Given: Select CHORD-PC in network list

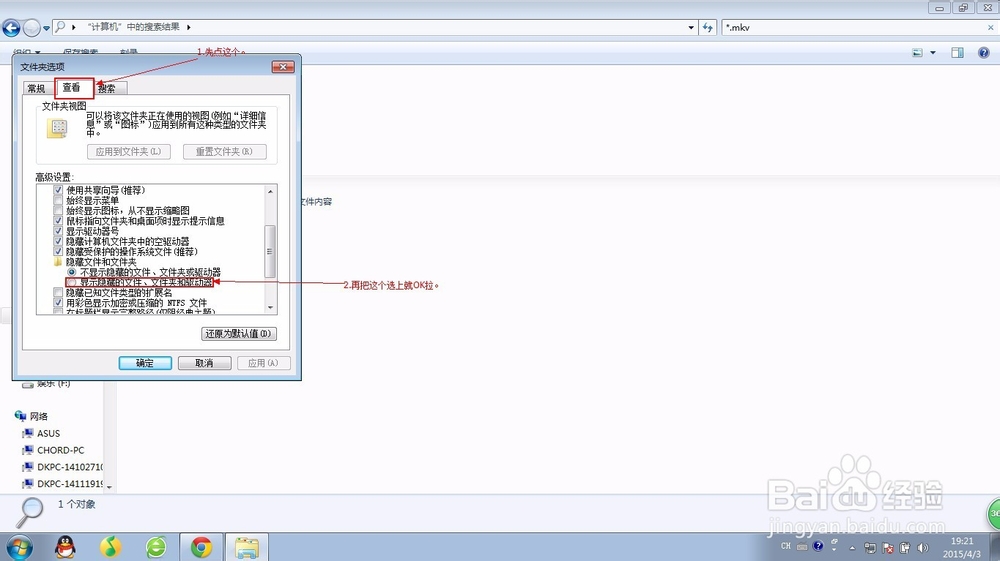Looking at the screenshot, I should coord(54,450).
